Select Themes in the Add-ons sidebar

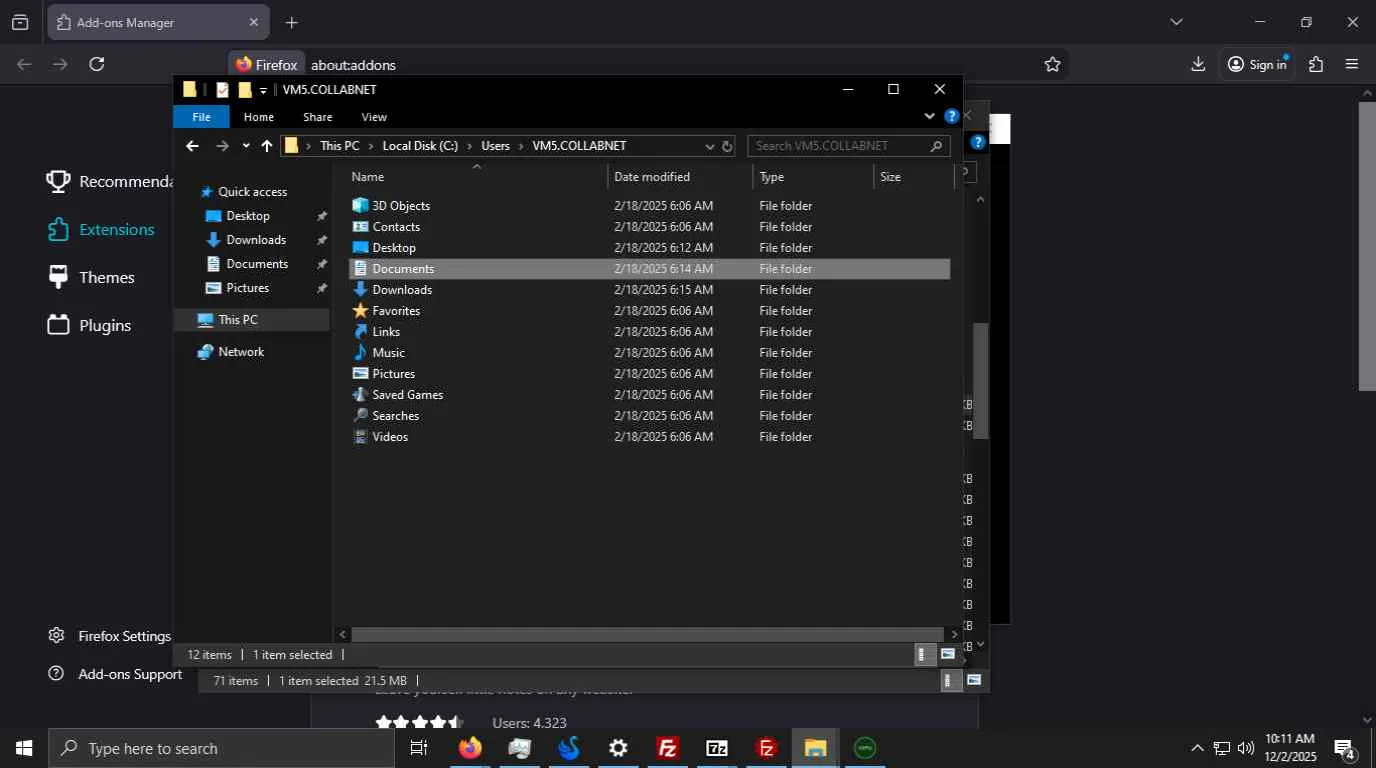(91, 277)
